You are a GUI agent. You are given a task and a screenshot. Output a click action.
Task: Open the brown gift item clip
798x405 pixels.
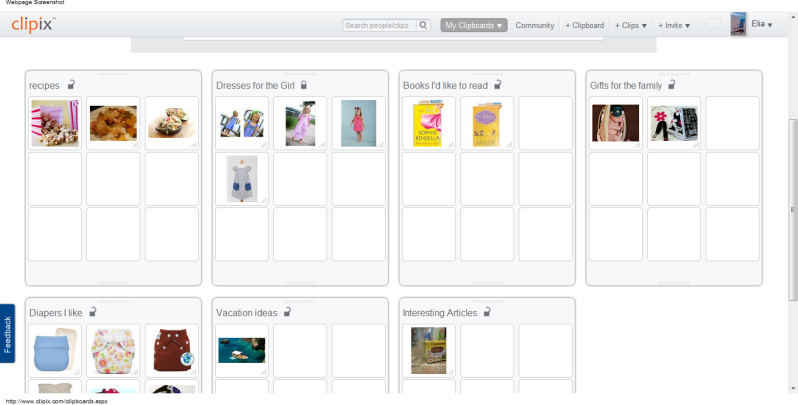pos(615,123)
